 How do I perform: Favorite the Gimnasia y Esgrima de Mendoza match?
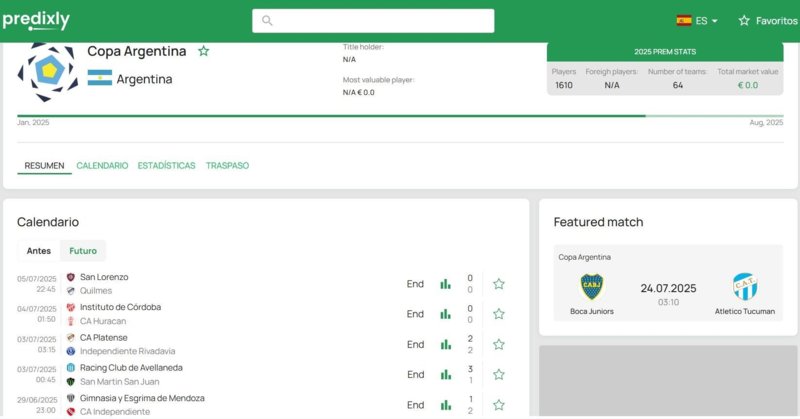pyautogui.click(x=499, y=405)
